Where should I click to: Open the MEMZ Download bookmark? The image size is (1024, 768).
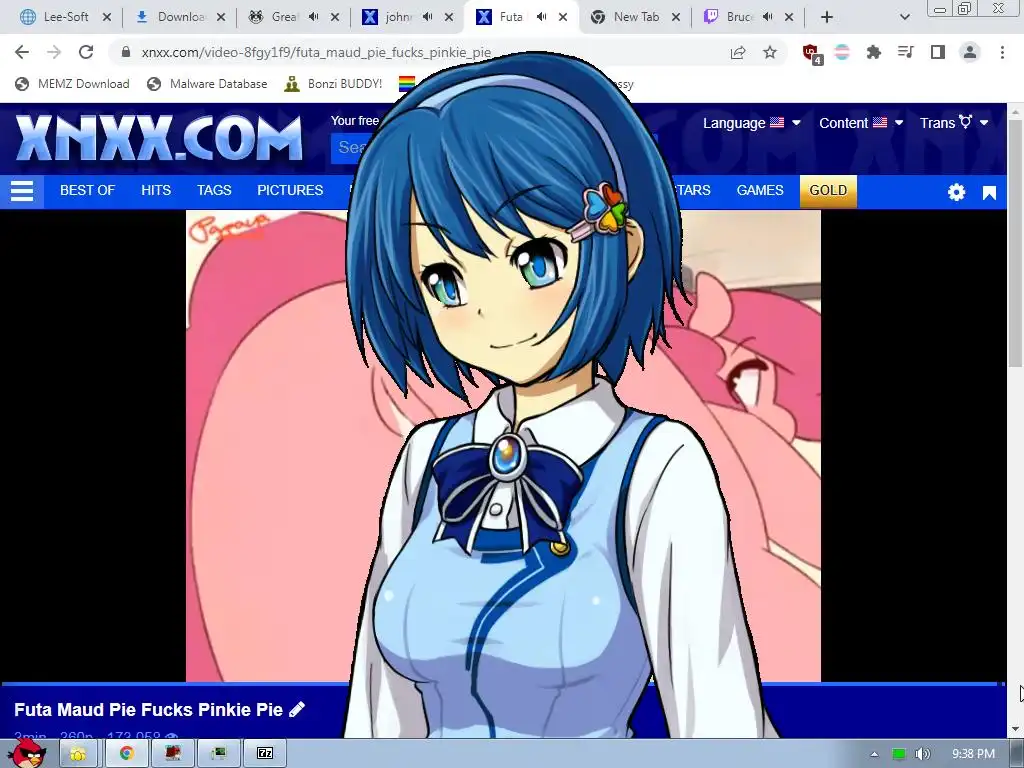pyautogui.click(x=72, y=84)
